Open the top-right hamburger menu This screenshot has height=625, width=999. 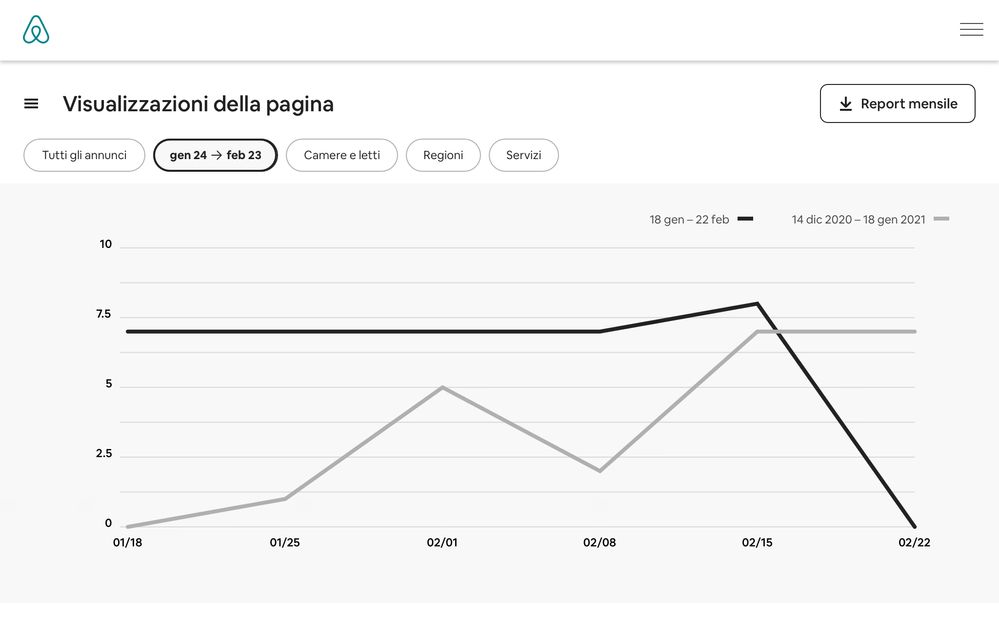click(x=971, y=30)
